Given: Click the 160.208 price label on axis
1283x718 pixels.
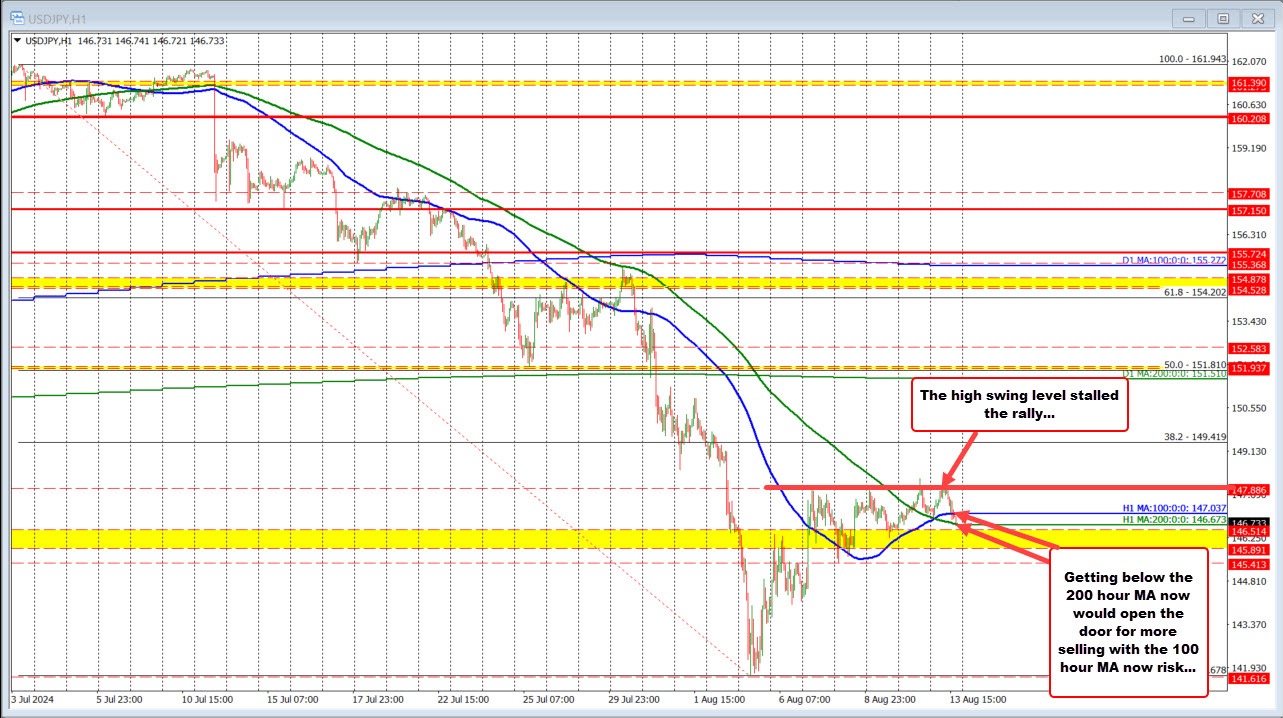Looking at the screenshot, I should [x=1248, y=118].
